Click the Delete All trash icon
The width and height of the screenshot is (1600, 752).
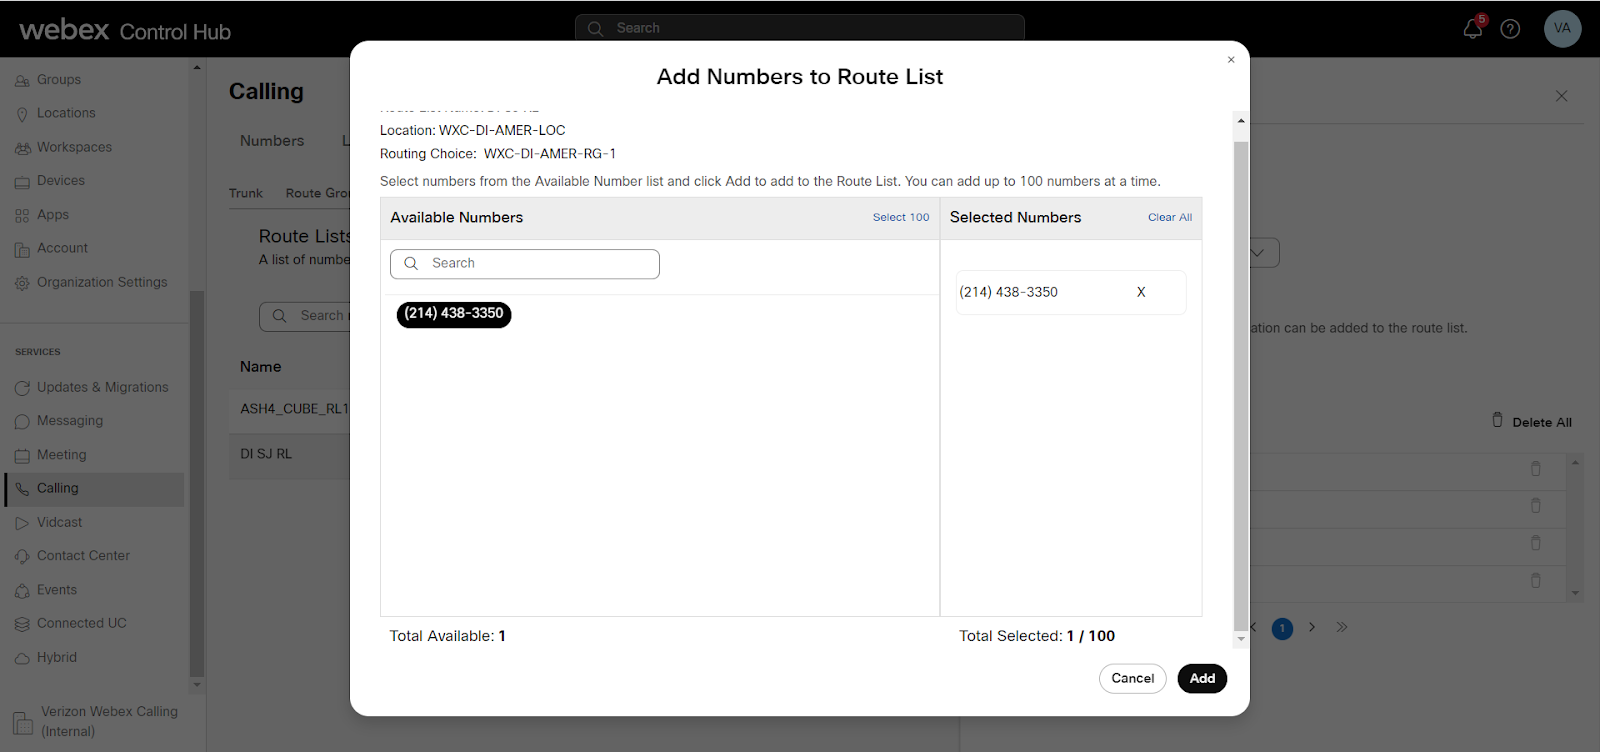pos(1497,420)
